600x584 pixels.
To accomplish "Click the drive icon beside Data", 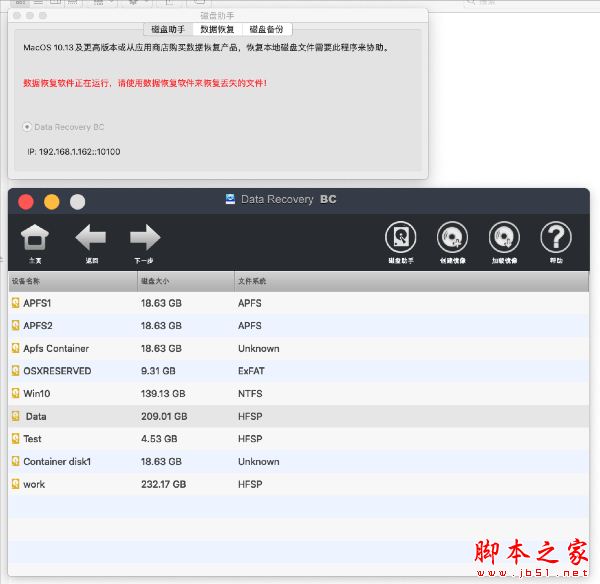I will point(15,416).
